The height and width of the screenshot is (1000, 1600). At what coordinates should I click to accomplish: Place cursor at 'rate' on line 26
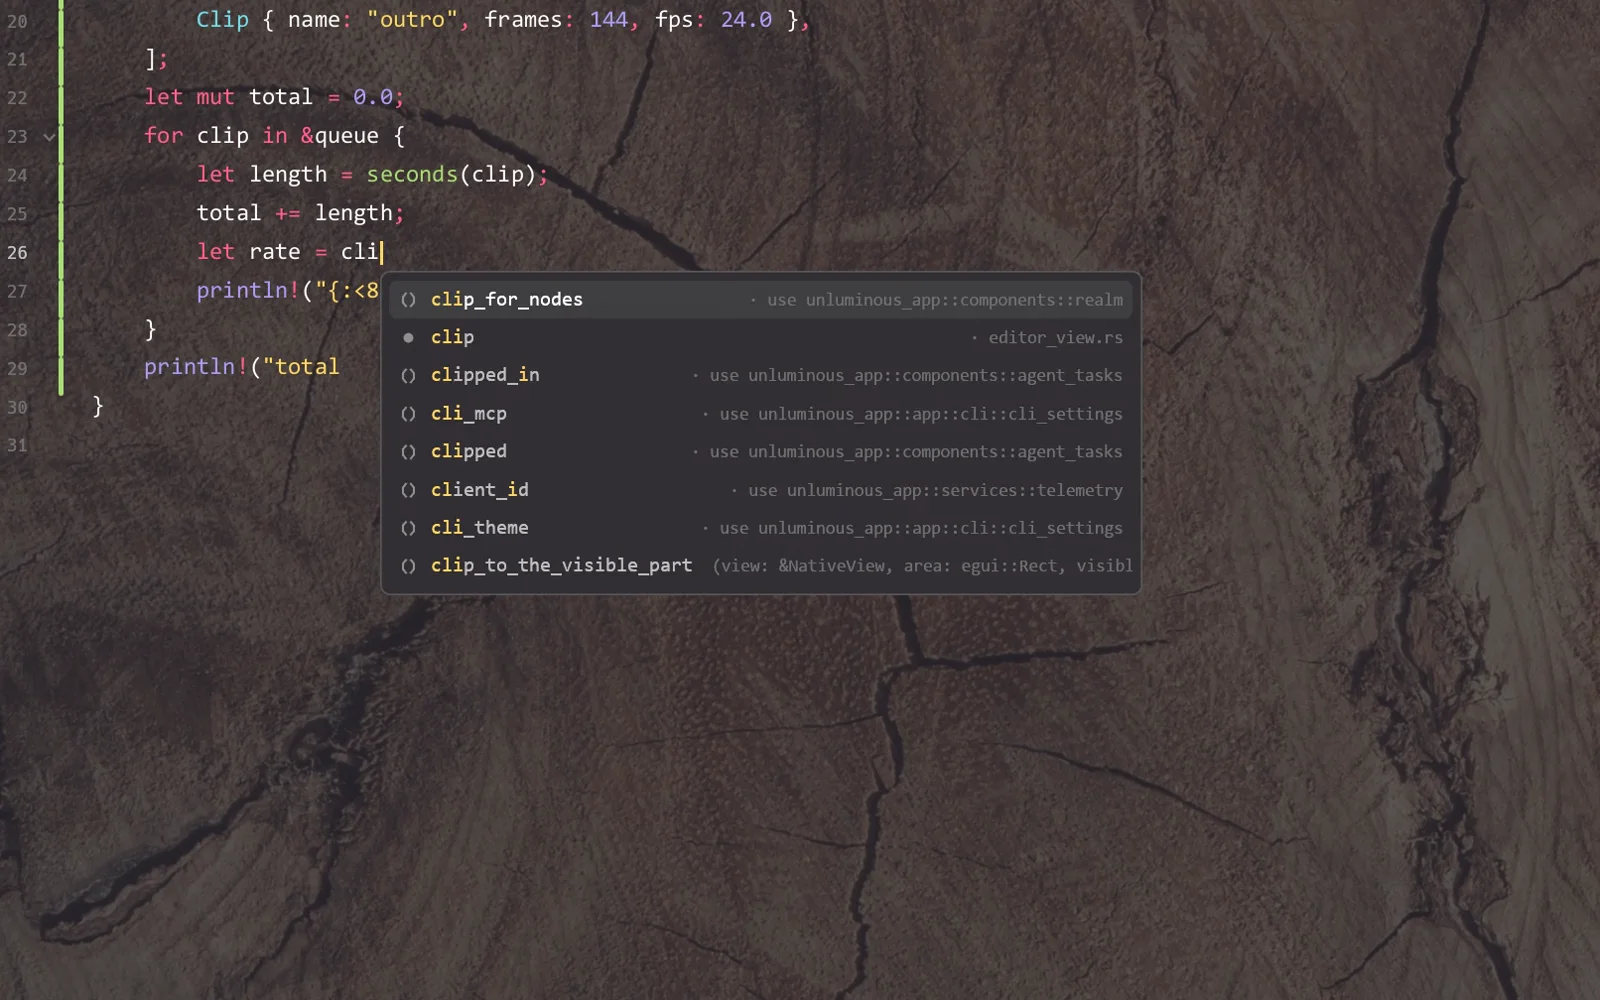click(x=275, y=252)
